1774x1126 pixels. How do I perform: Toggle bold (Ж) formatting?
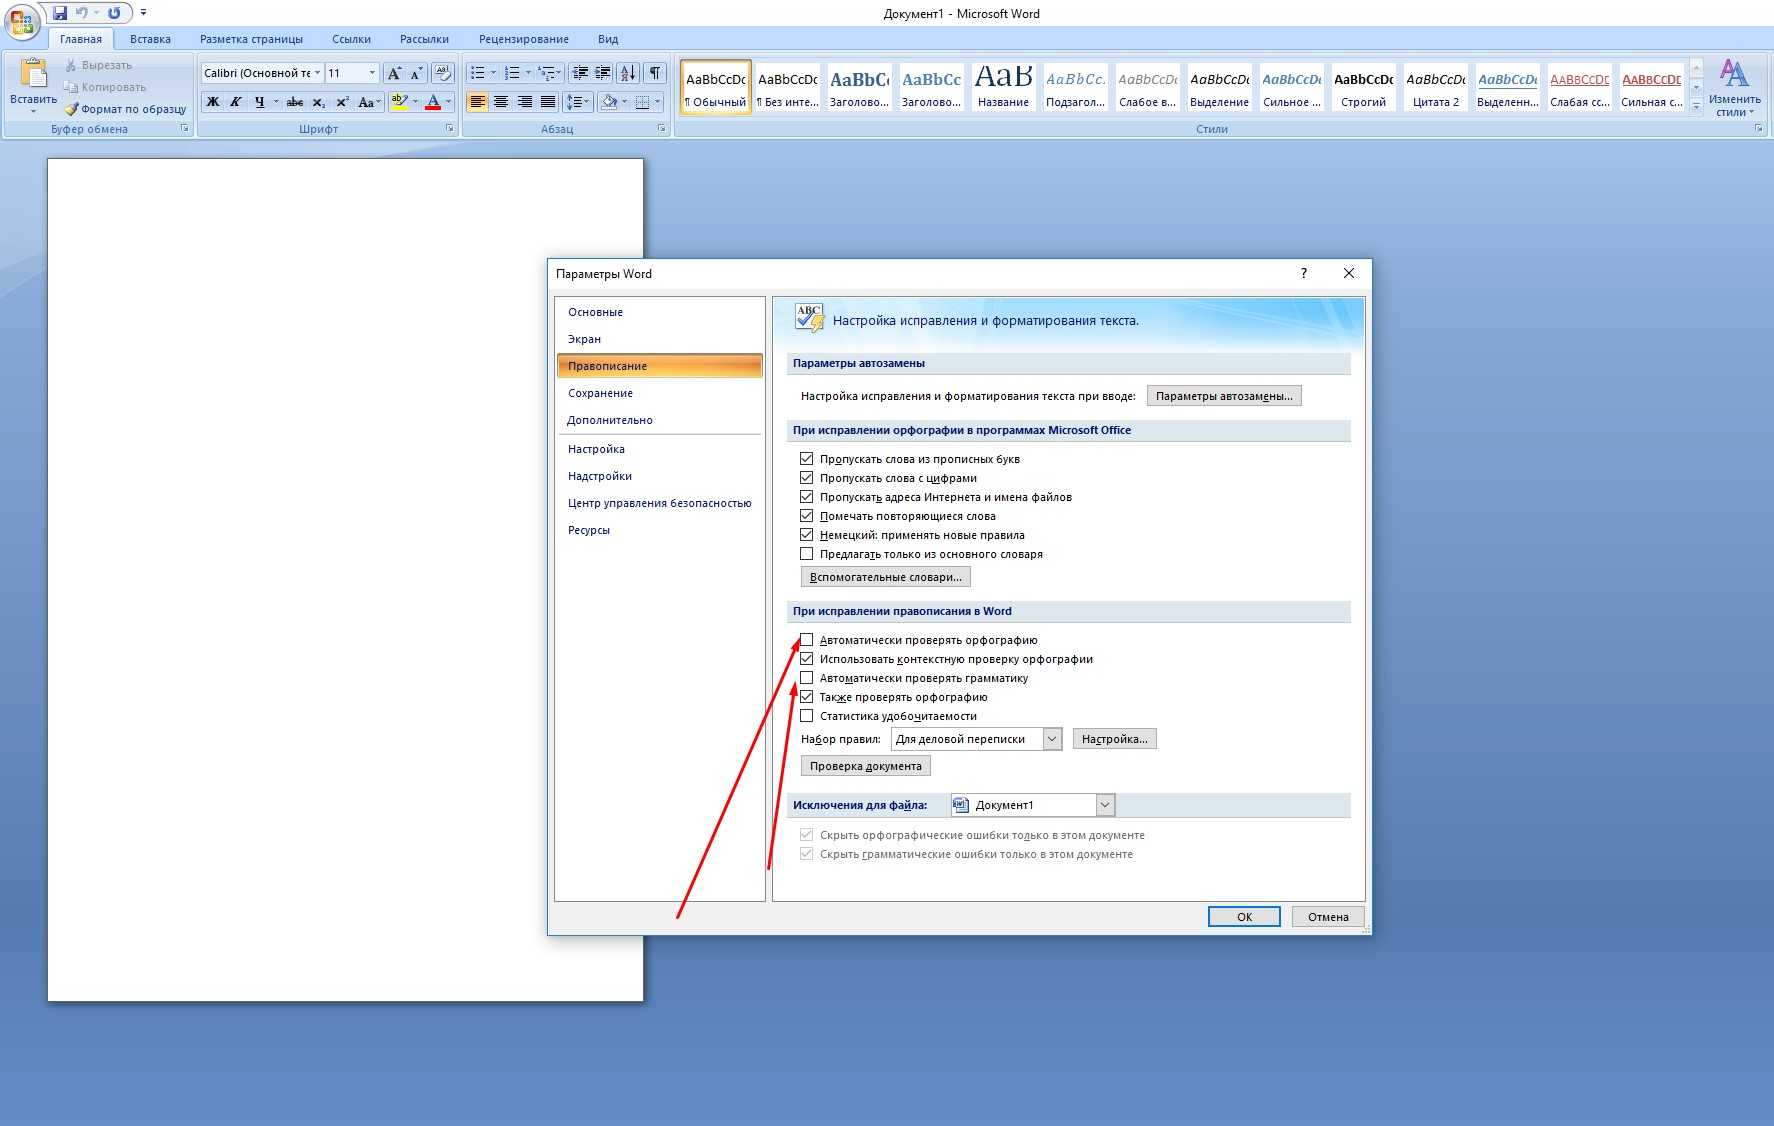tap(212, 102)
